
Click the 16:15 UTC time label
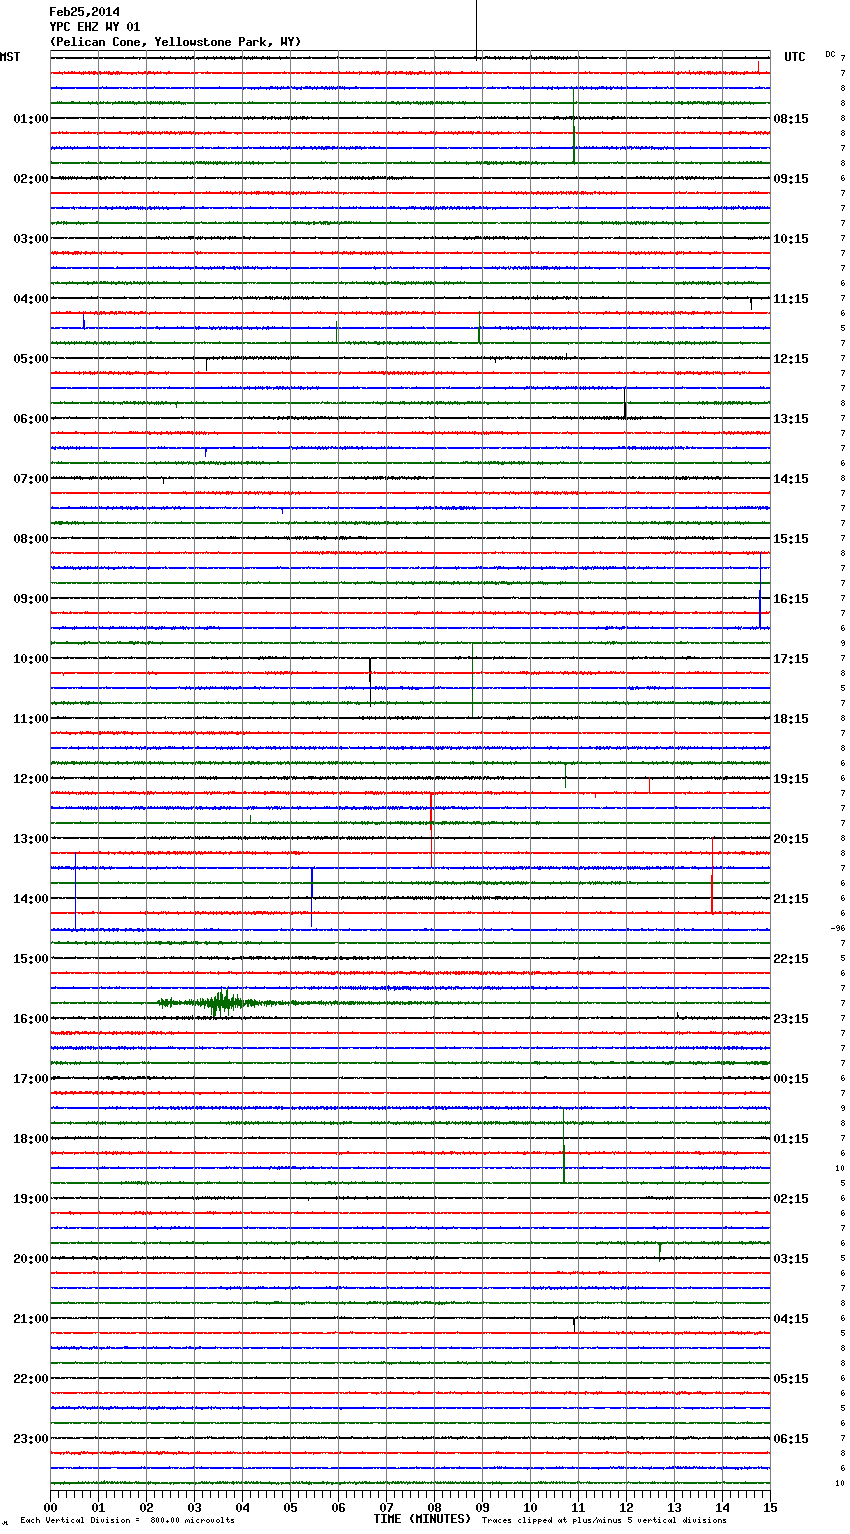click(x=791, y=599)
